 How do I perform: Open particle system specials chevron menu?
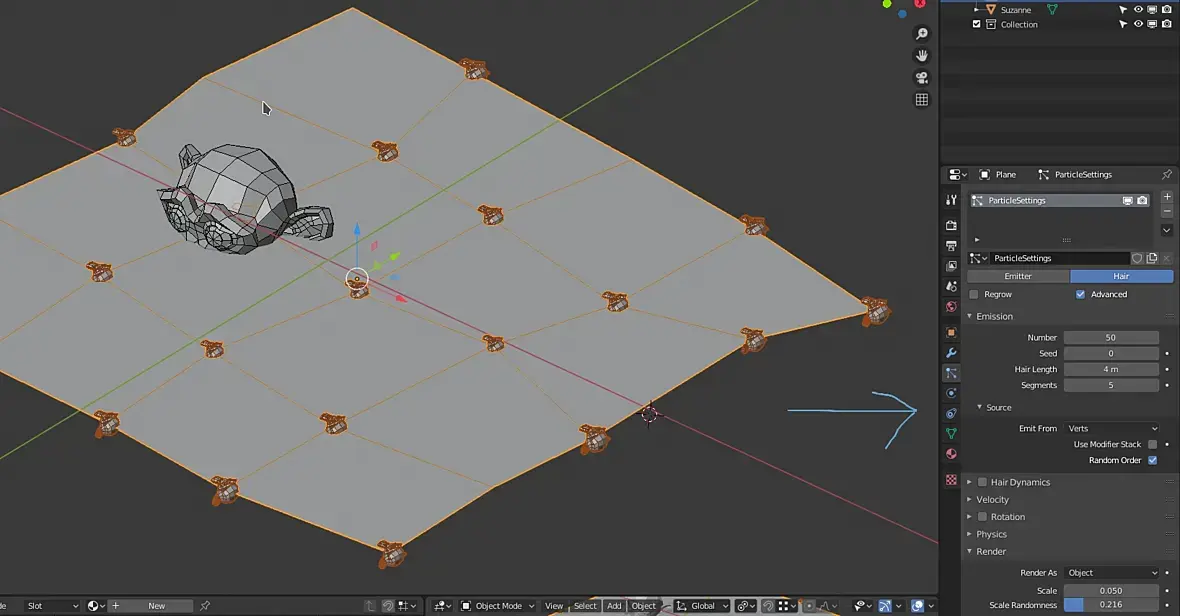[x=1166, y=230]
